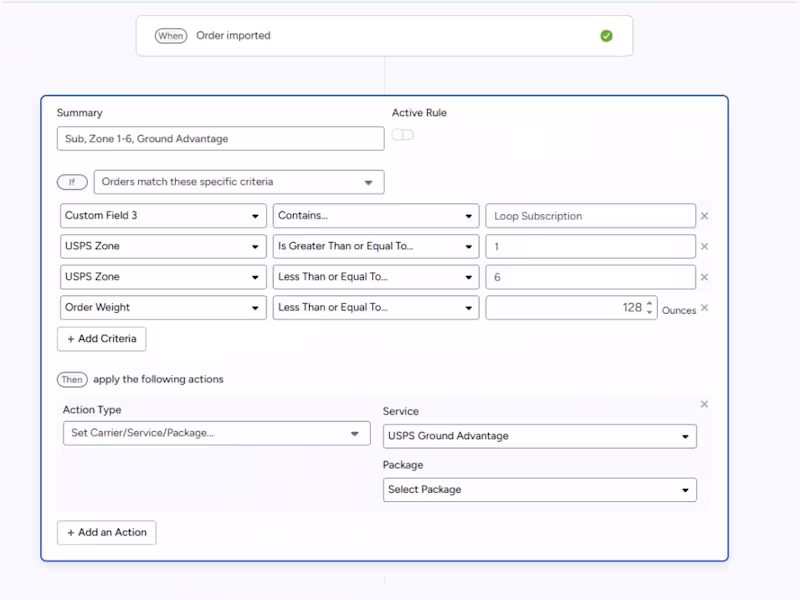
Task: Remove the Order Weight criteria row
Action: (705, 308)
